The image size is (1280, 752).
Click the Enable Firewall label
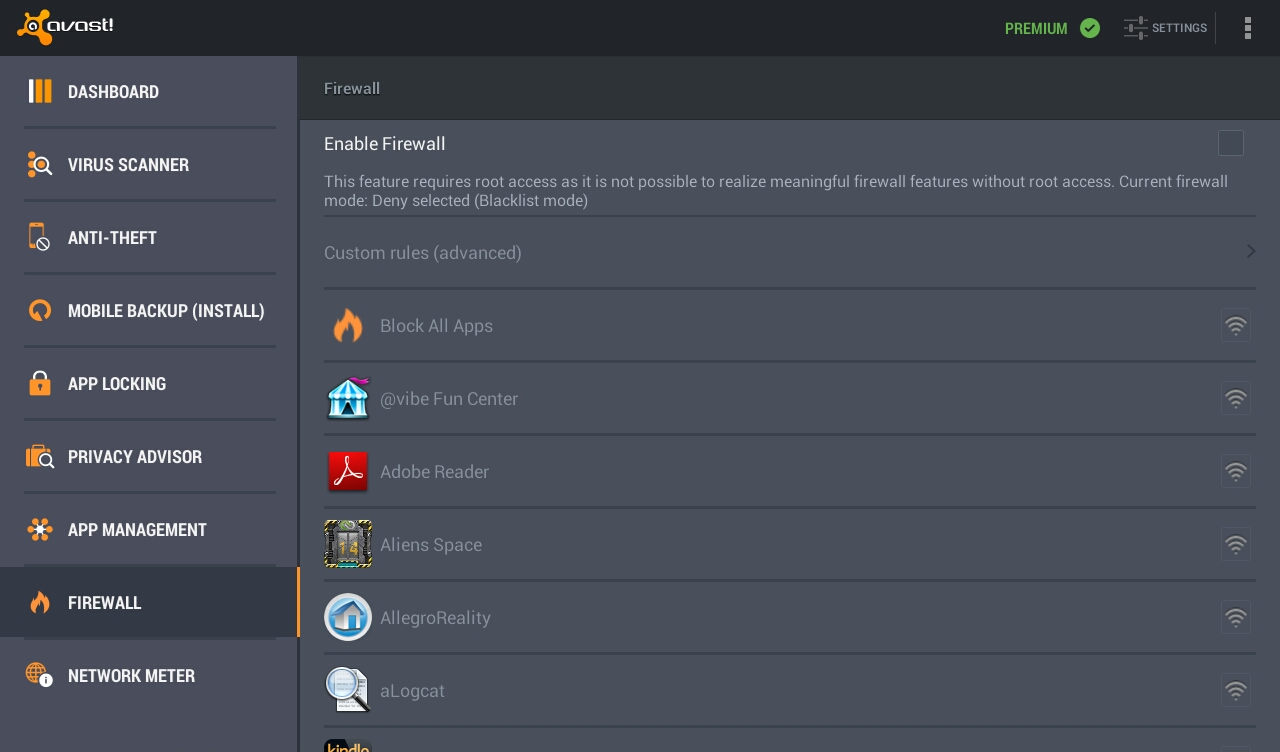[385, 144]
